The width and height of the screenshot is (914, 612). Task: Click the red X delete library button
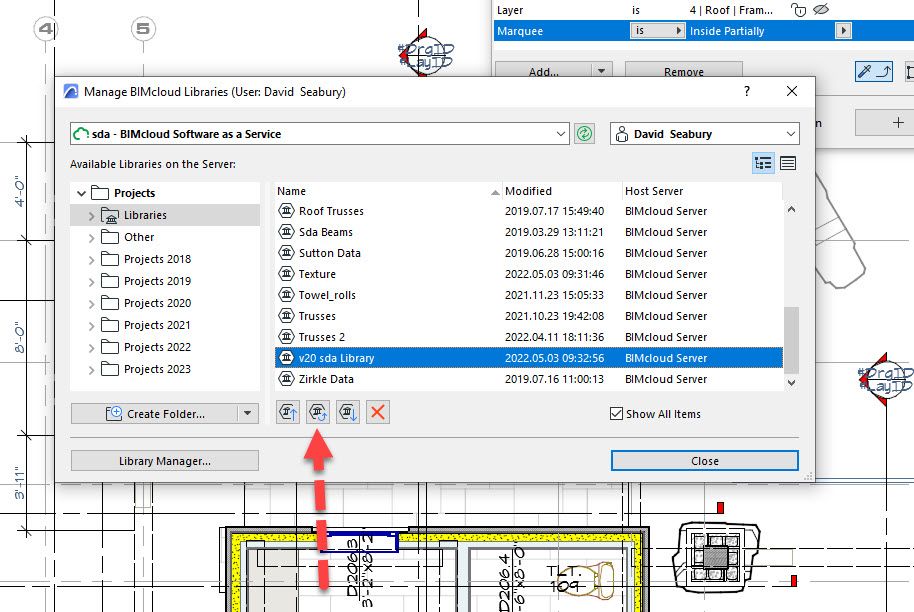click(x=377, y=412)
